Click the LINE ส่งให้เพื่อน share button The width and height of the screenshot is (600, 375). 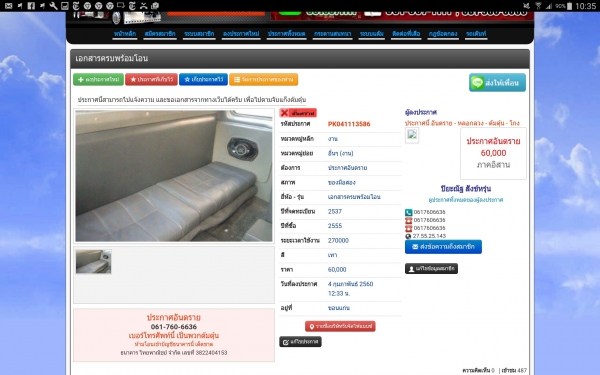click(497, 83)
